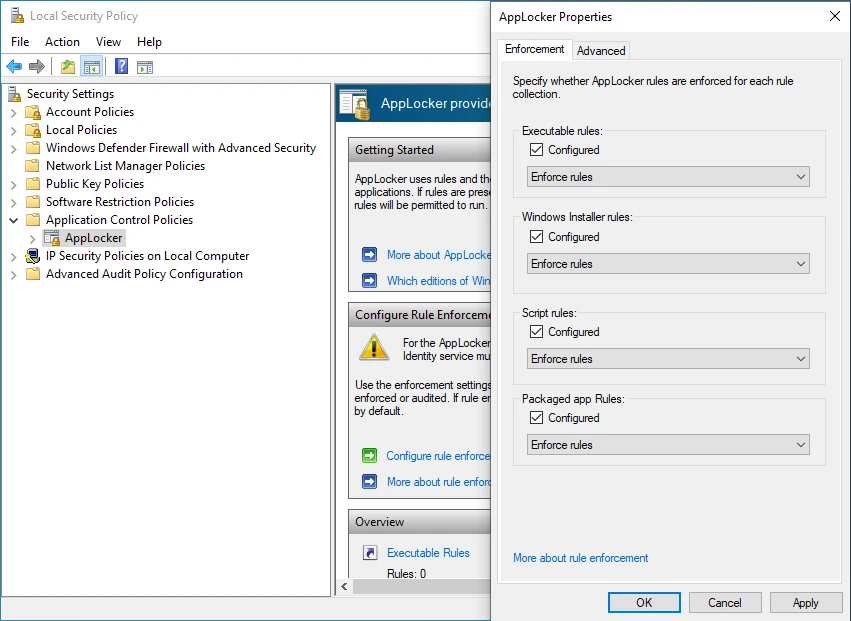Open the File menu
851x621 pixels.
(20, 42)
